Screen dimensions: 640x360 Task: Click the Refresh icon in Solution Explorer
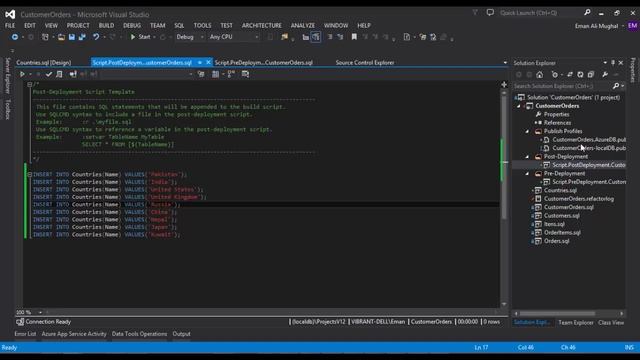(x=580, y=75)
